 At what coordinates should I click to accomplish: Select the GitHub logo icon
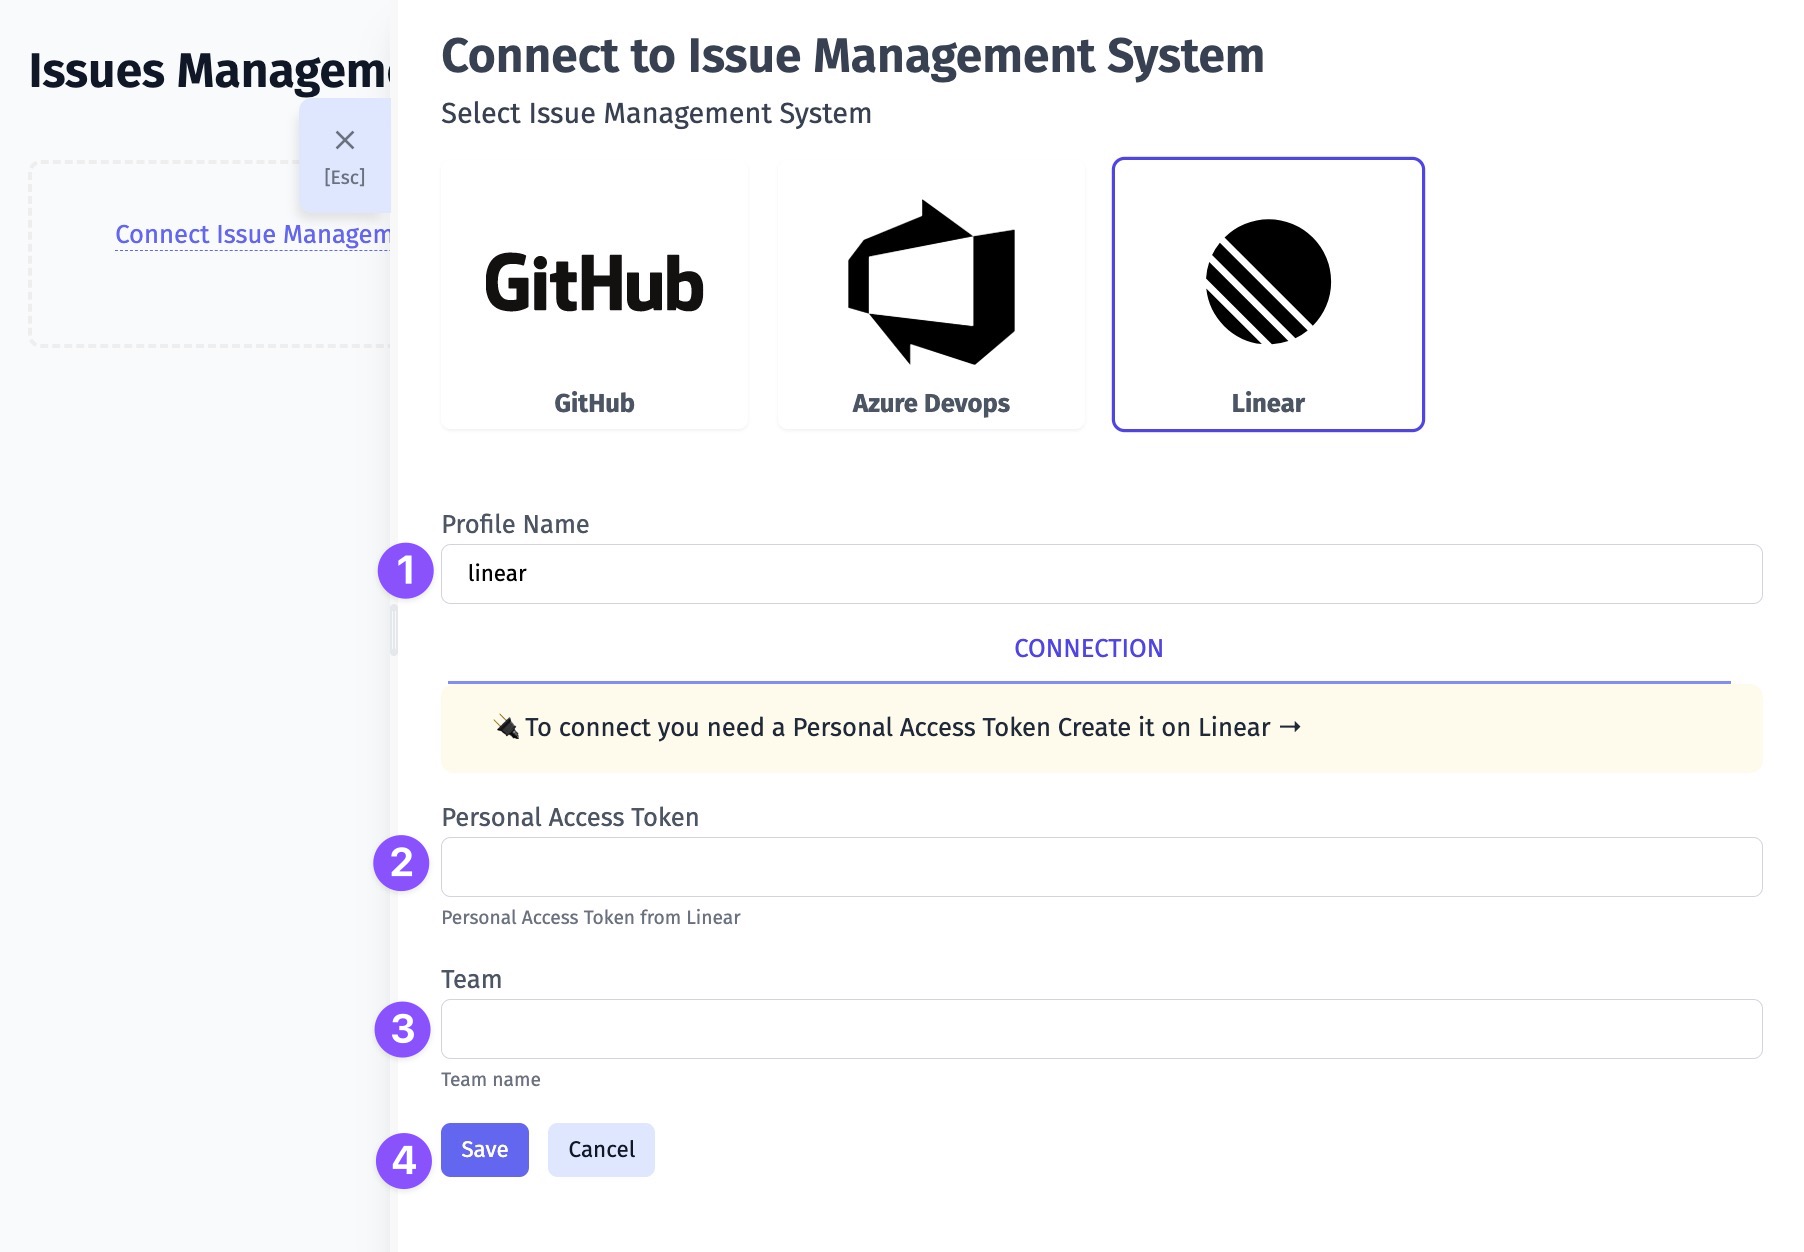click(x=594, y=283)
